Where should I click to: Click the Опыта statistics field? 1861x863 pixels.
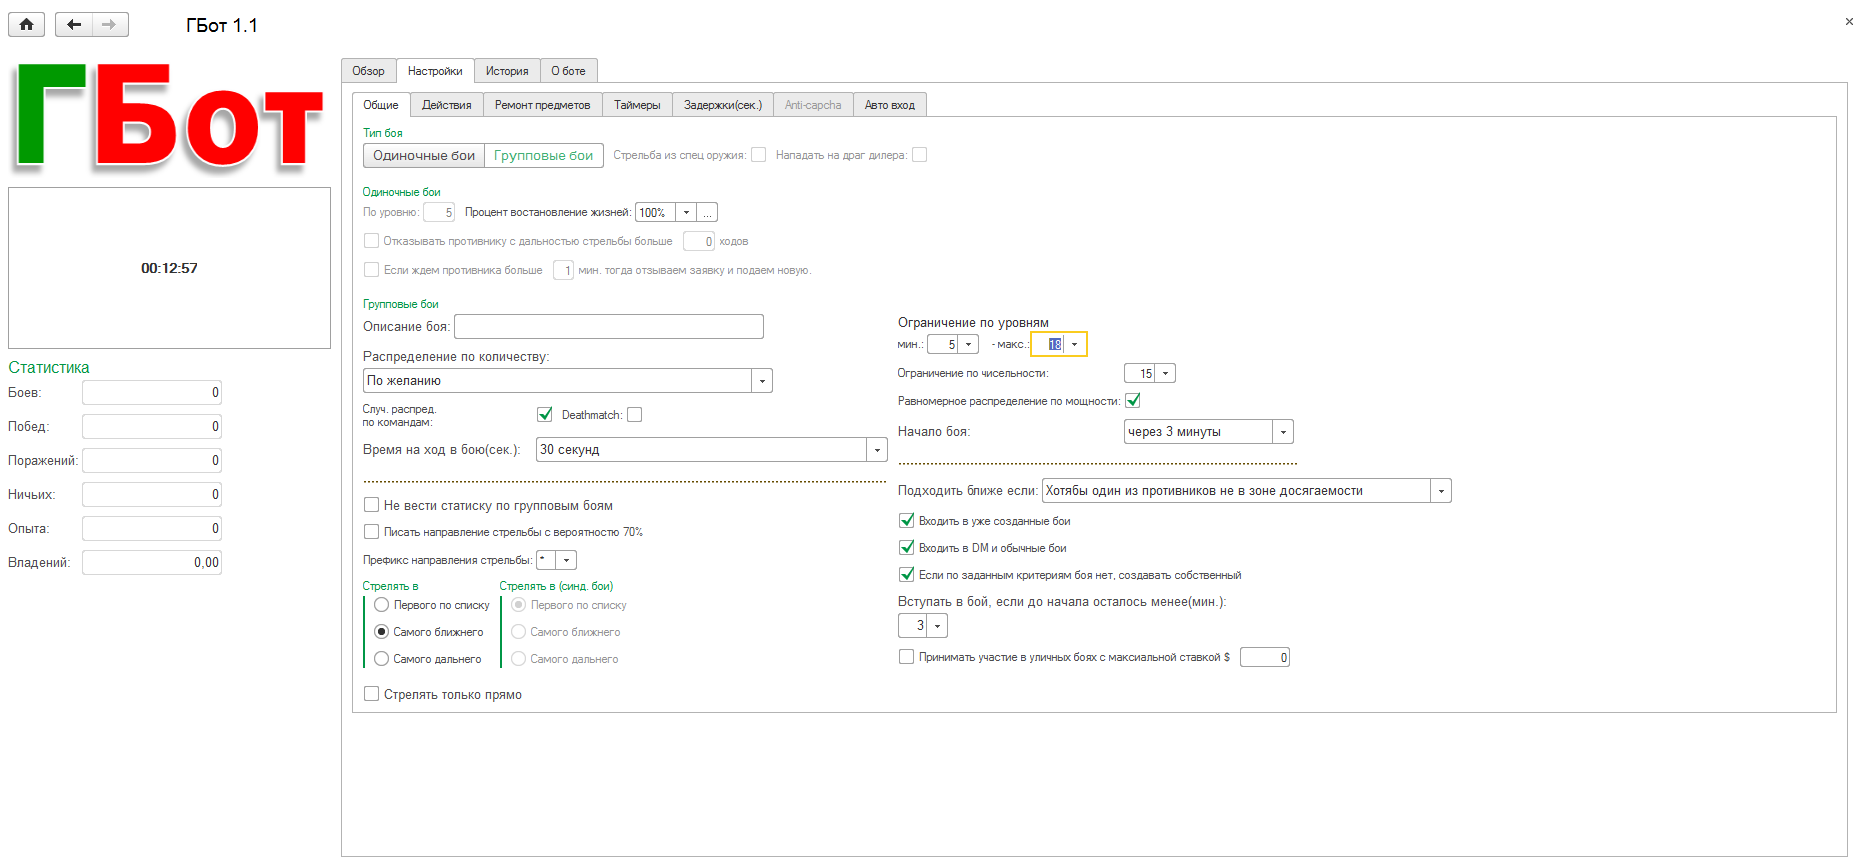pos(151,529)
